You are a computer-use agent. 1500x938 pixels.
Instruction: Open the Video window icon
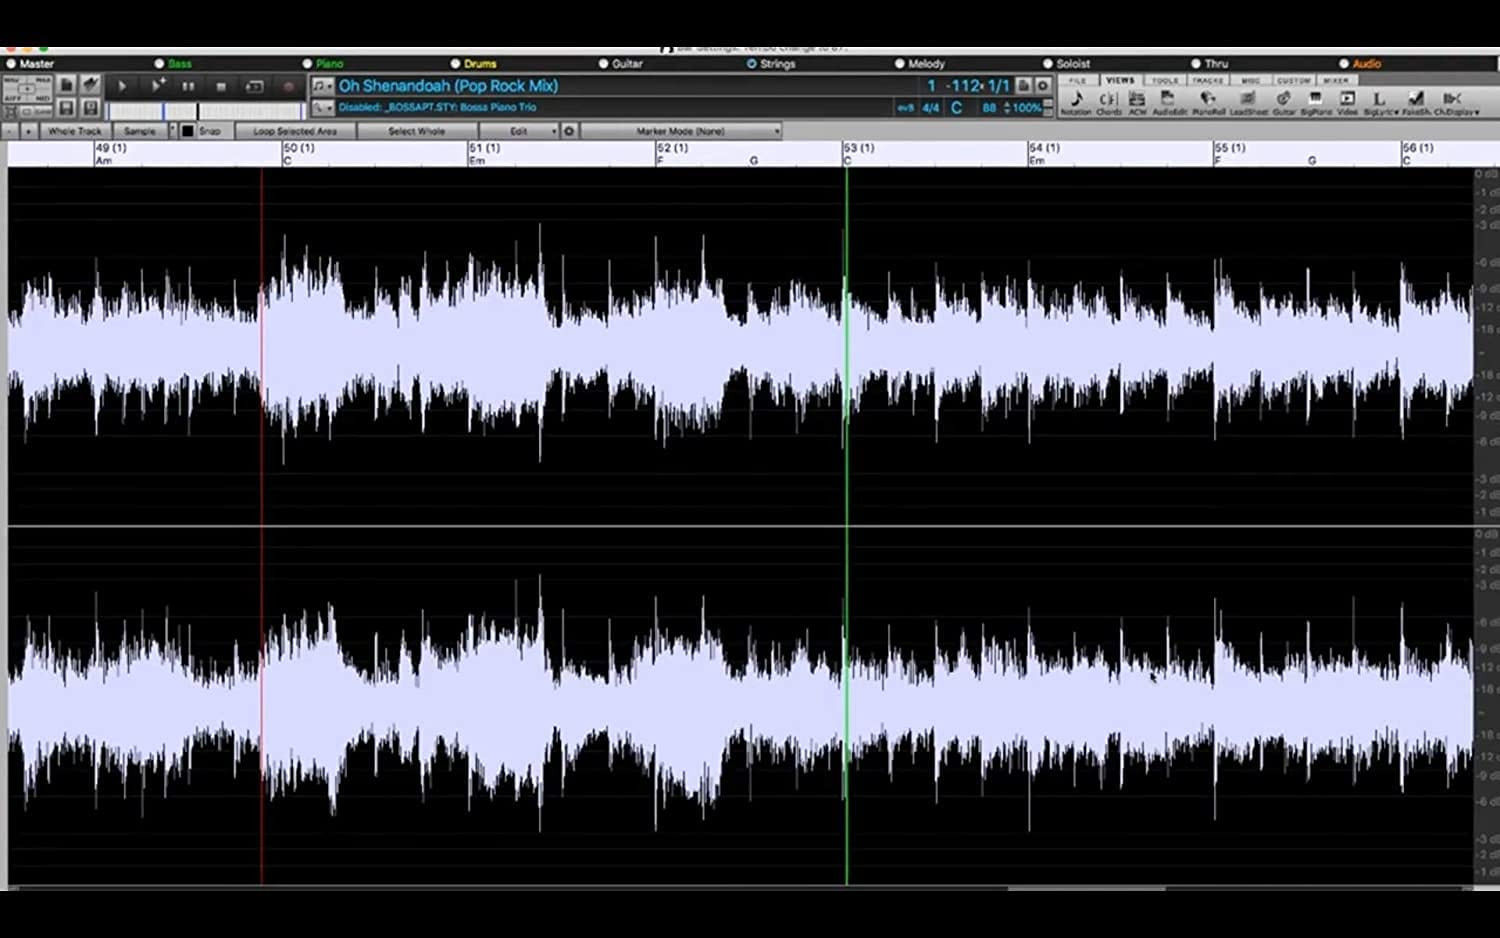click(x=1347, y=101)
